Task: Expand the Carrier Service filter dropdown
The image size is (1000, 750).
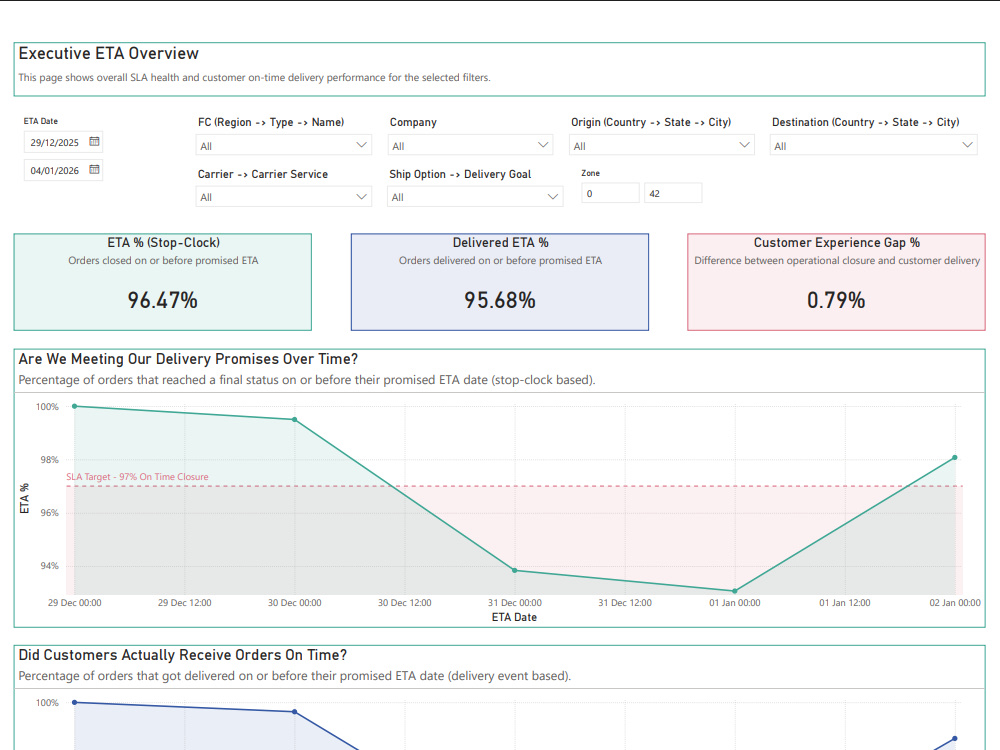Action: click(284, 197)
